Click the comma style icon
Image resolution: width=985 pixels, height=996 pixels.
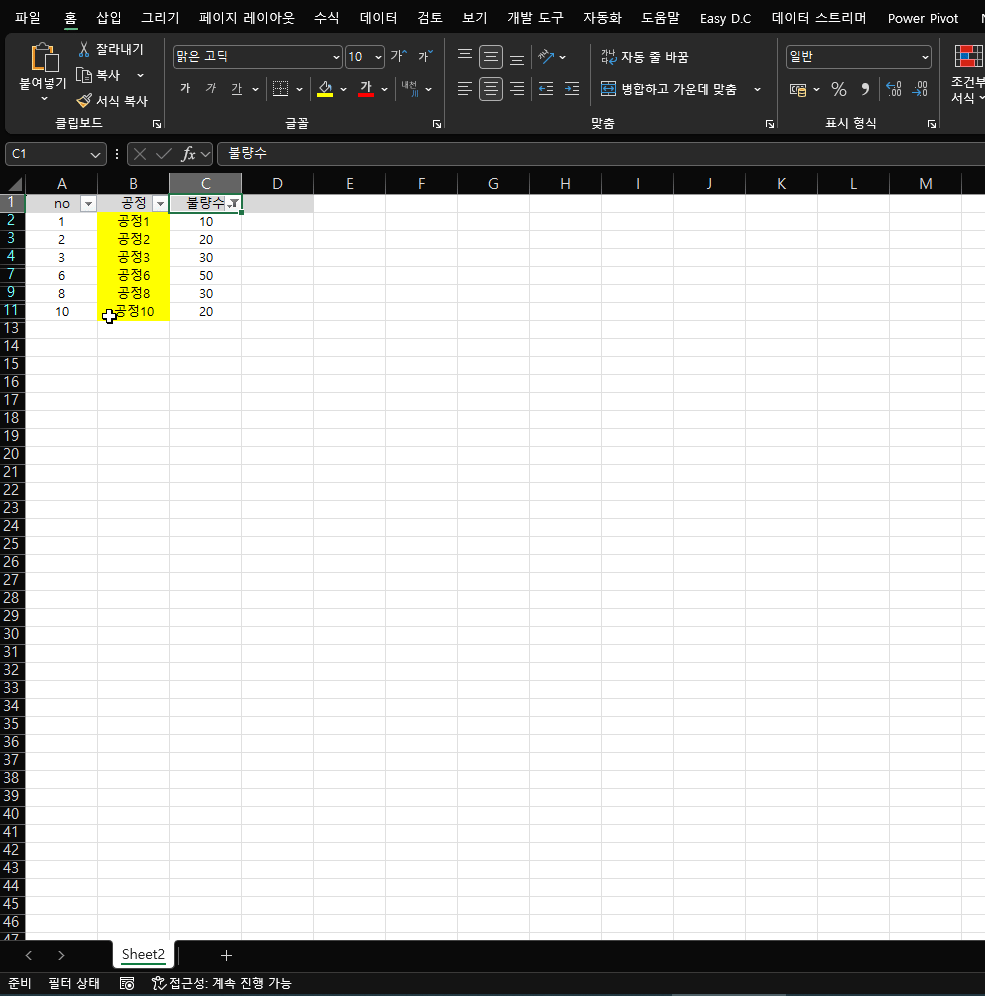864,90
